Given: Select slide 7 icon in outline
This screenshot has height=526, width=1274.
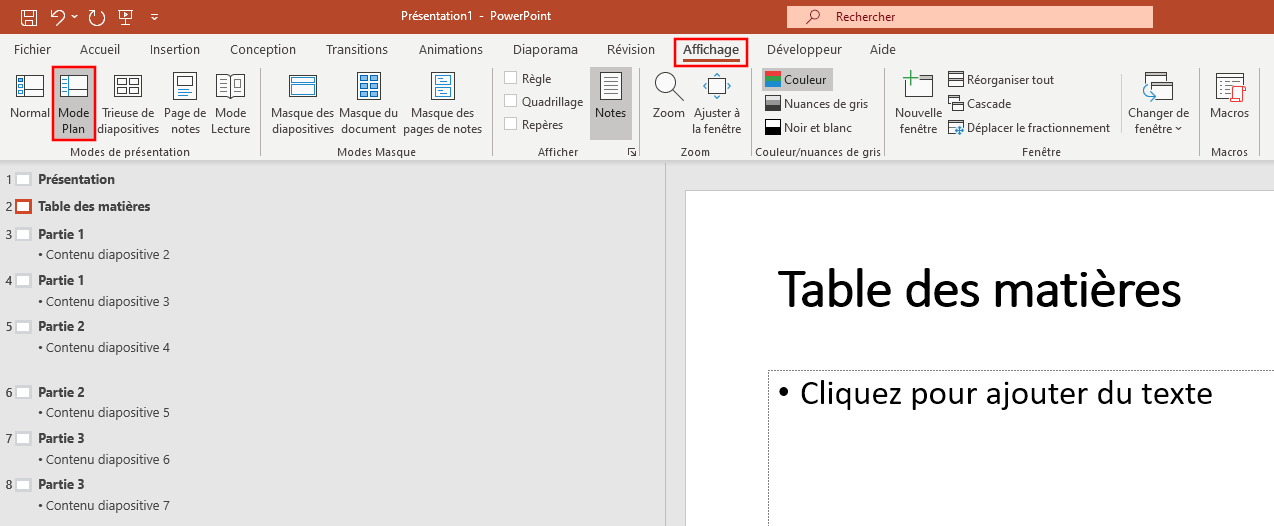Looking at the screenshot, I should click(x=23, y=439).
